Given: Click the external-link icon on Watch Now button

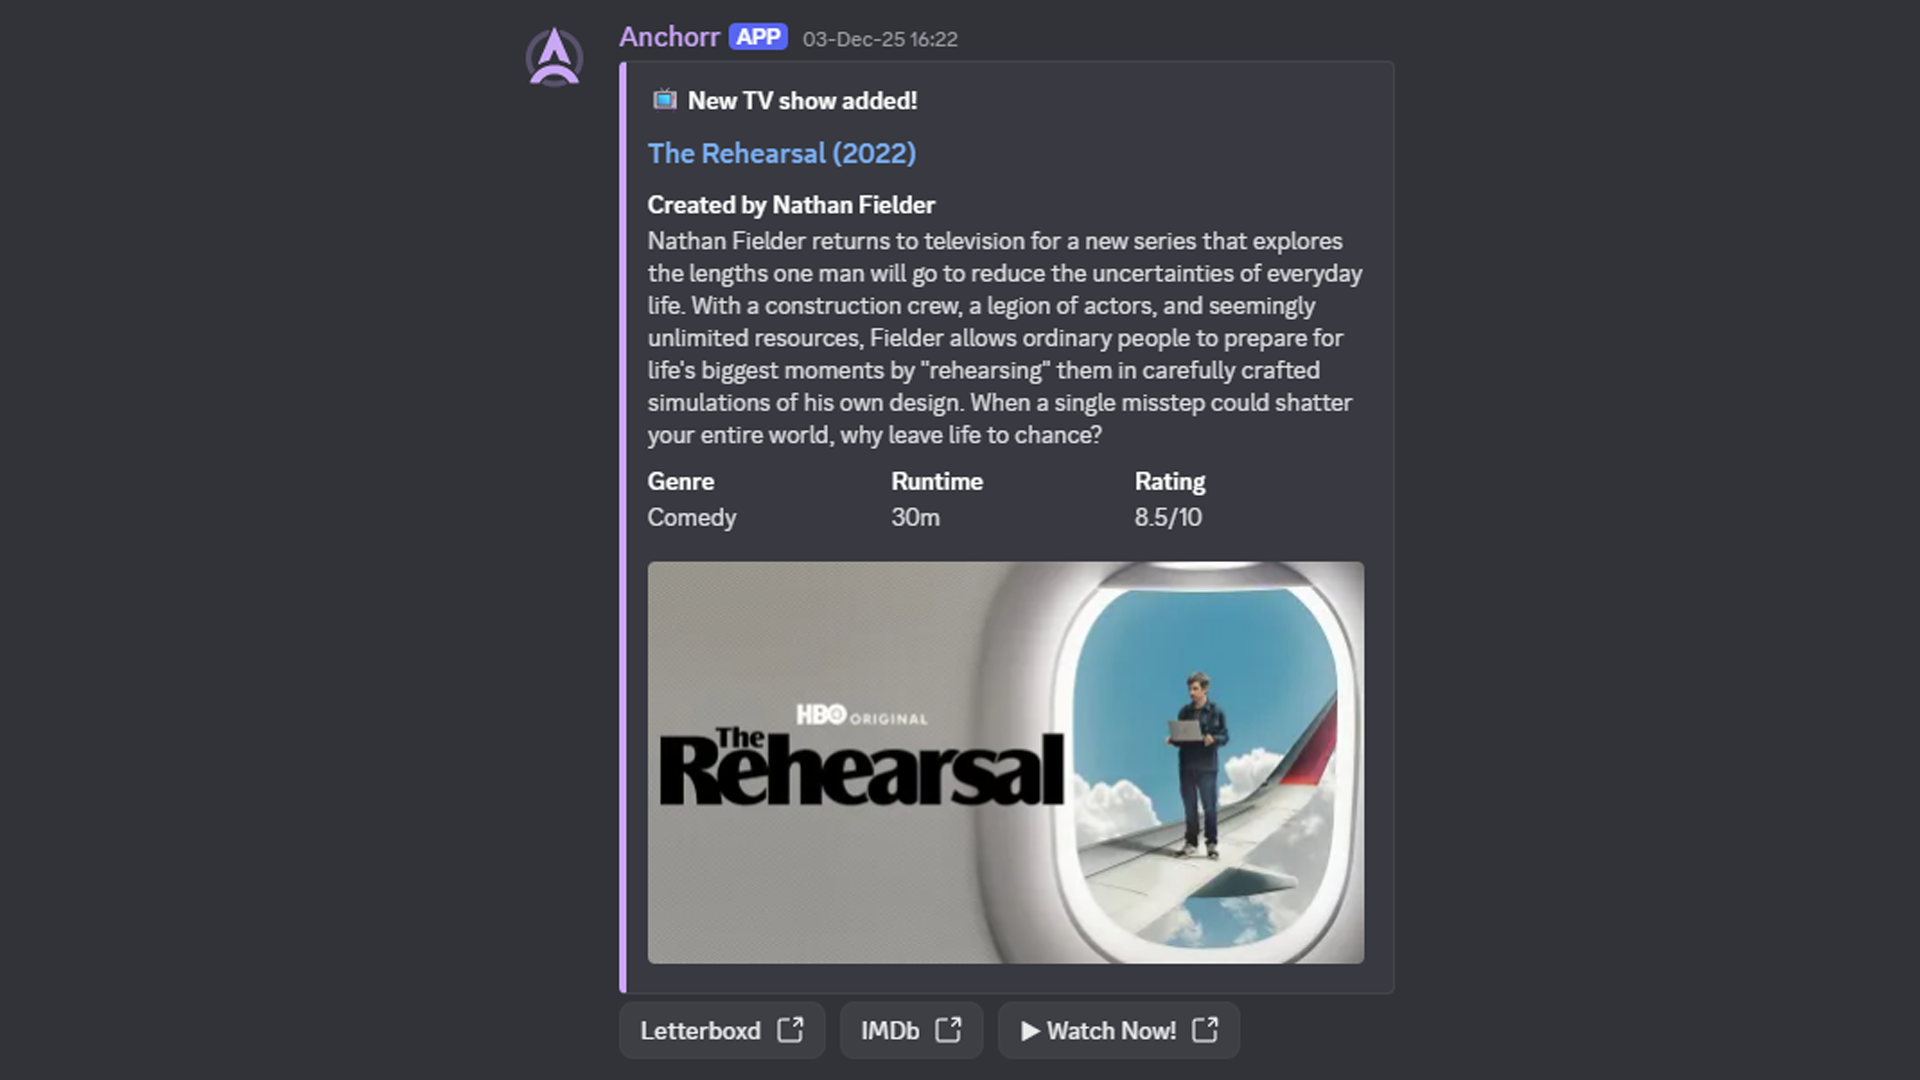Looking at the screenshot, I should tap(1204, 1030).
